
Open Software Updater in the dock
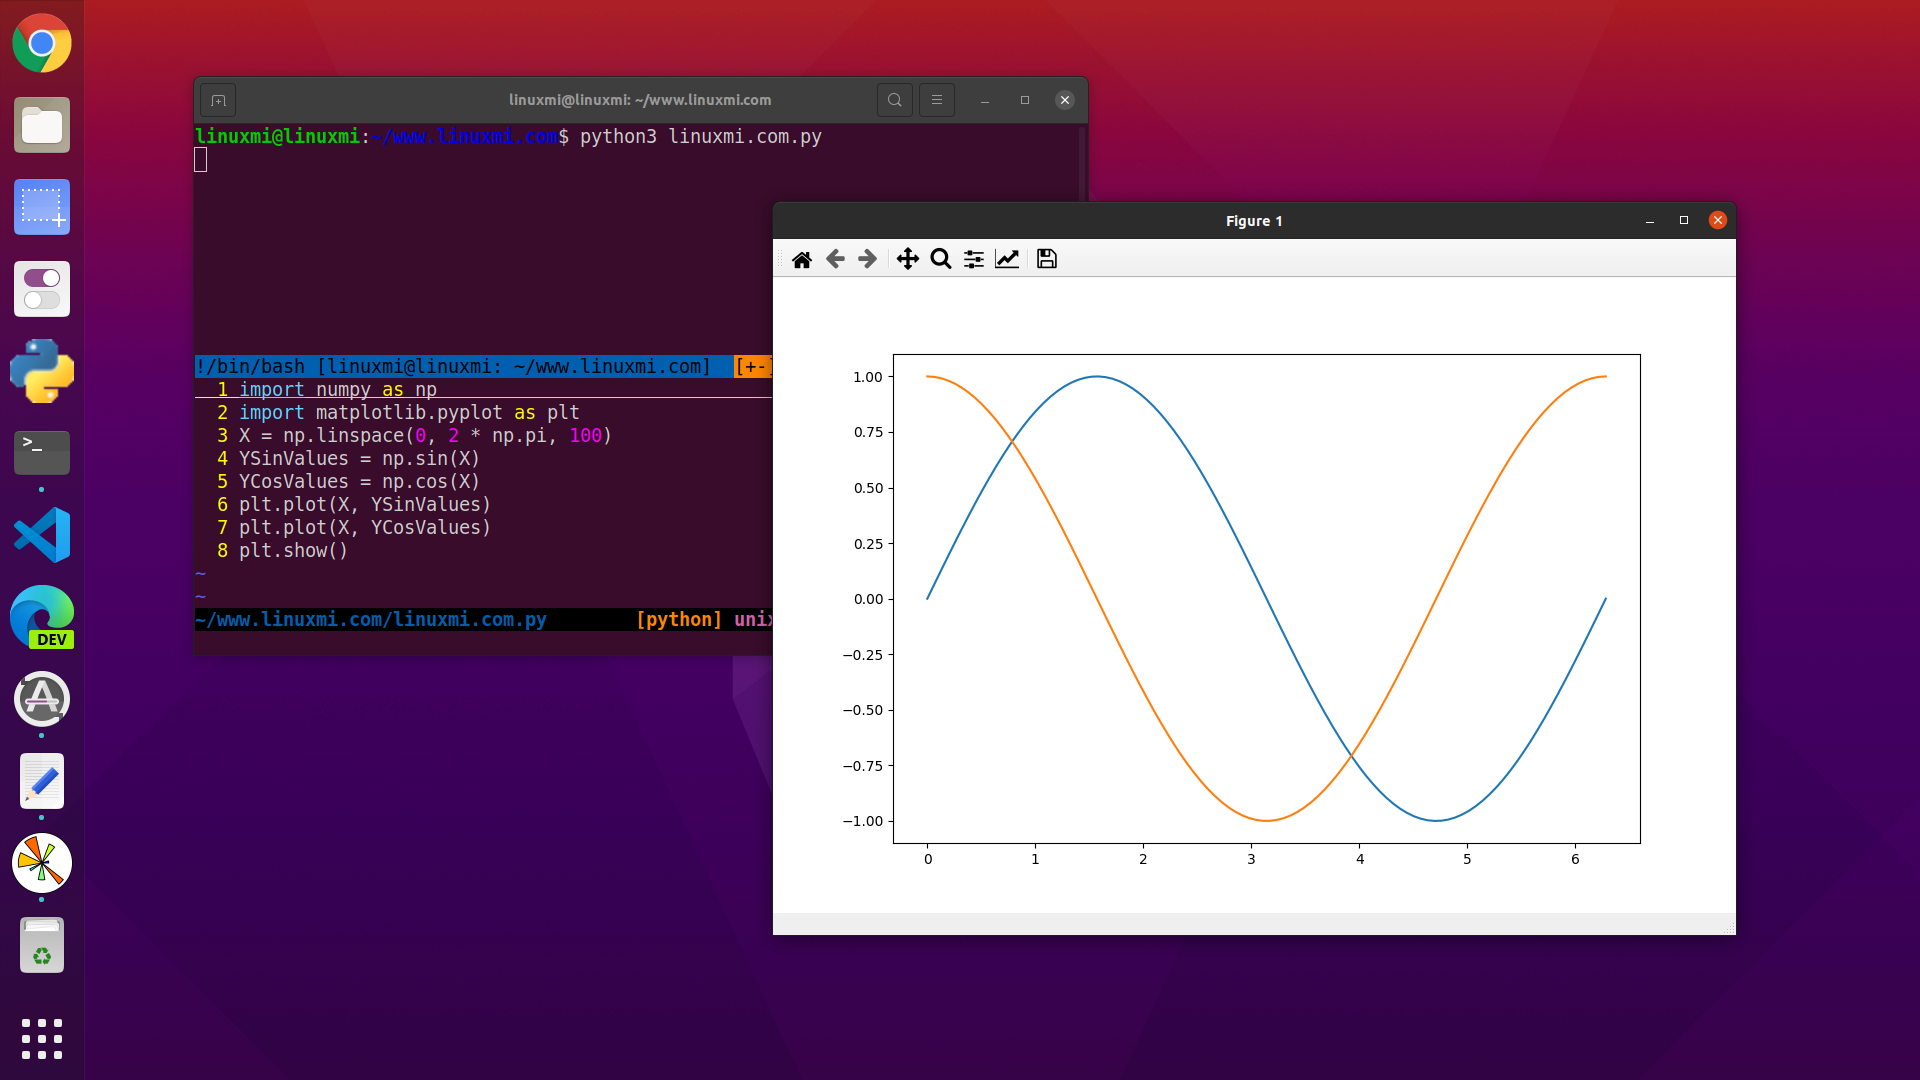coord(42,699)
